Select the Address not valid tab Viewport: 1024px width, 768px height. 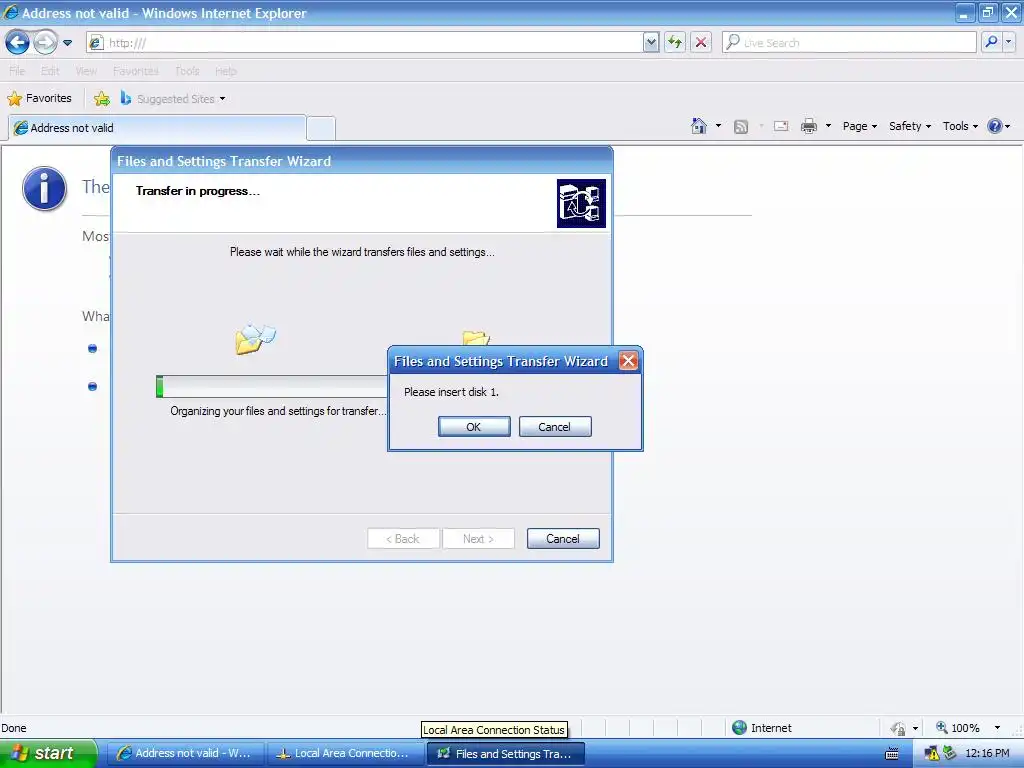(157, 128)
